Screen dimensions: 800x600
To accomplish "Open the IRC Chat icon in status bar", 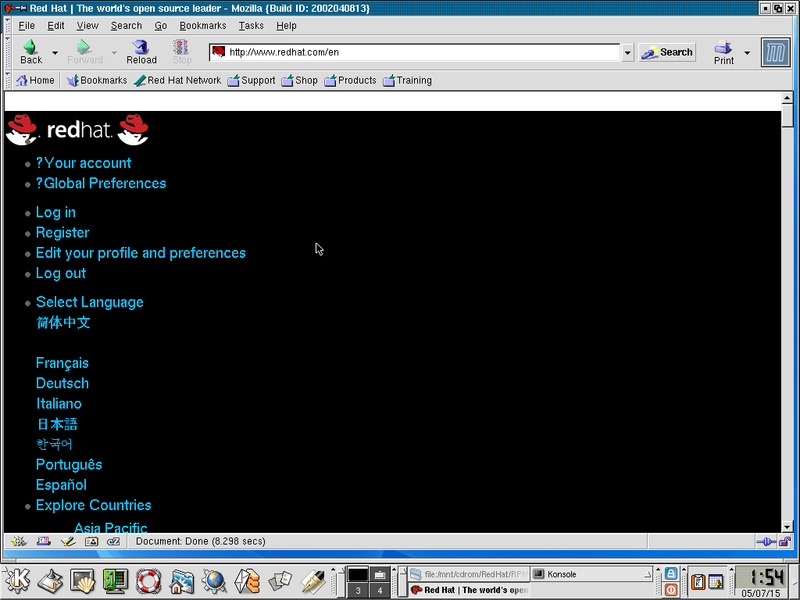I will 113,541.
